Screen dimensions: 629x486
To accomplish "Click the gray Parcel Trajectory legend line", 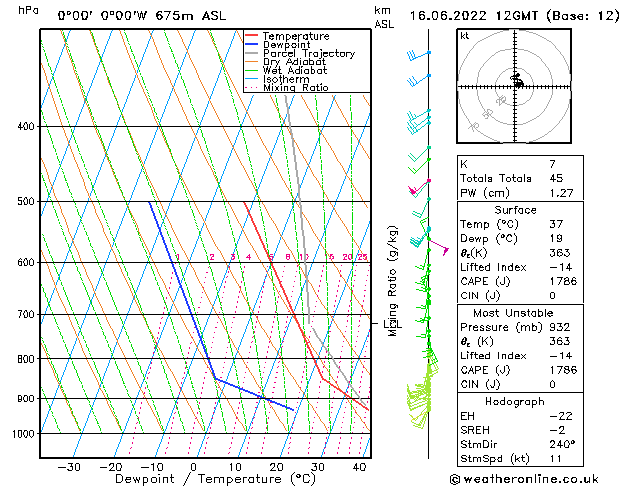I will click(251, 53).
